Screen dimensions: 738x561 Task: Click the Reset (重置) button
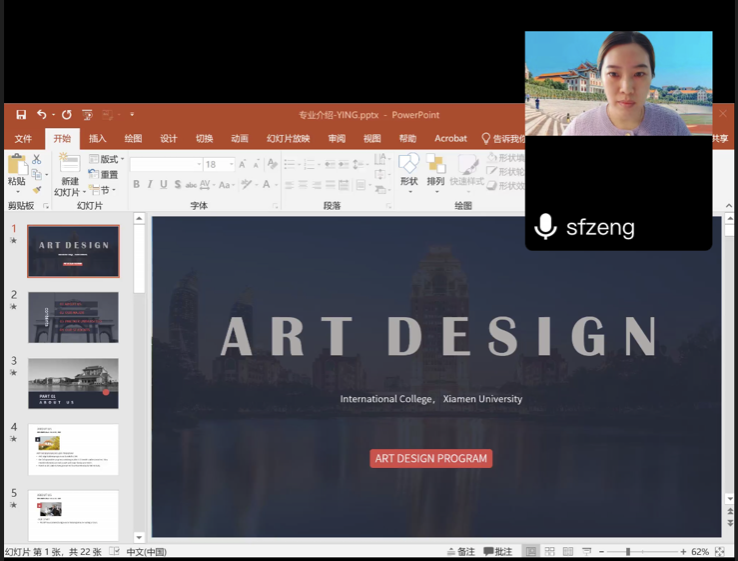pyautogui.click(x=104, y=175)
